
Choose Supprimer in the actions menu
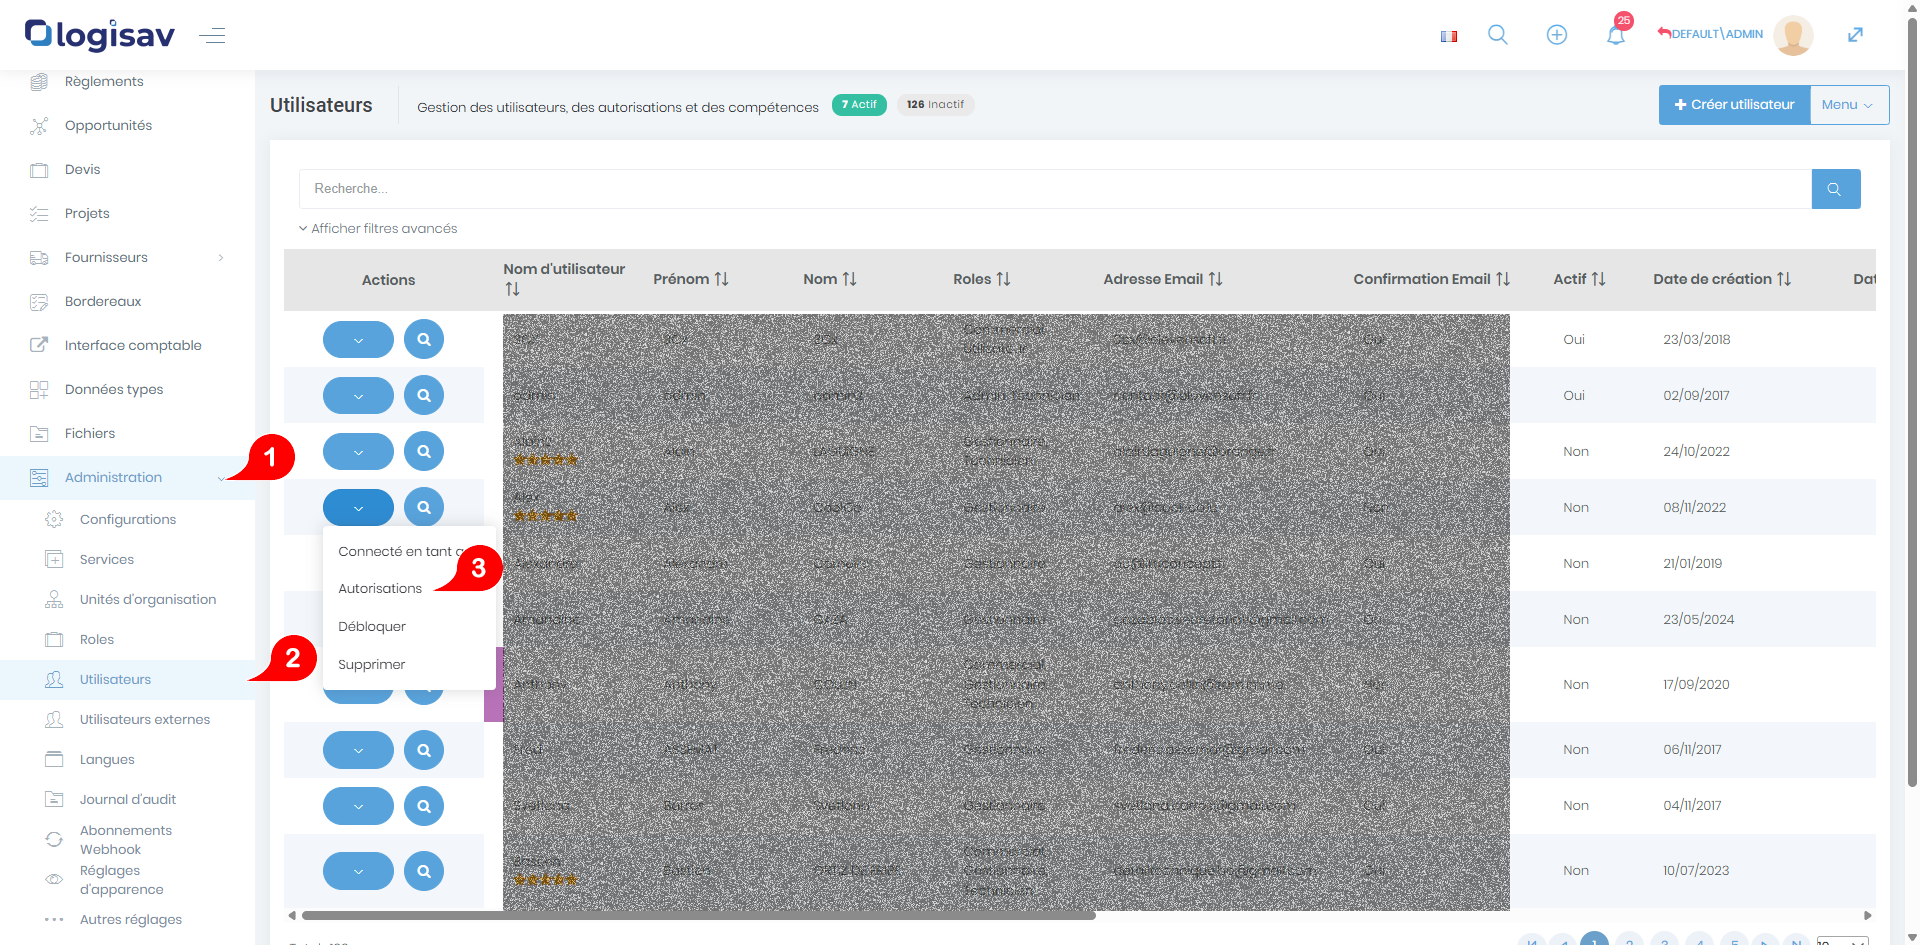pyautogui.click(x=372, y=665)
